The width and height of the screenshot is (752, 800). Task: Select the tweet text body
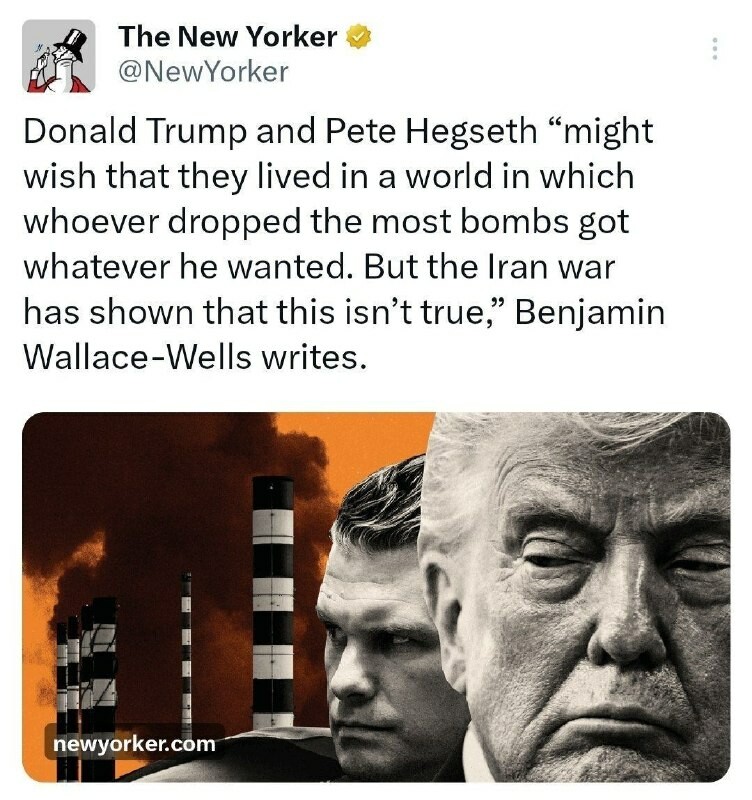point(344,243)
